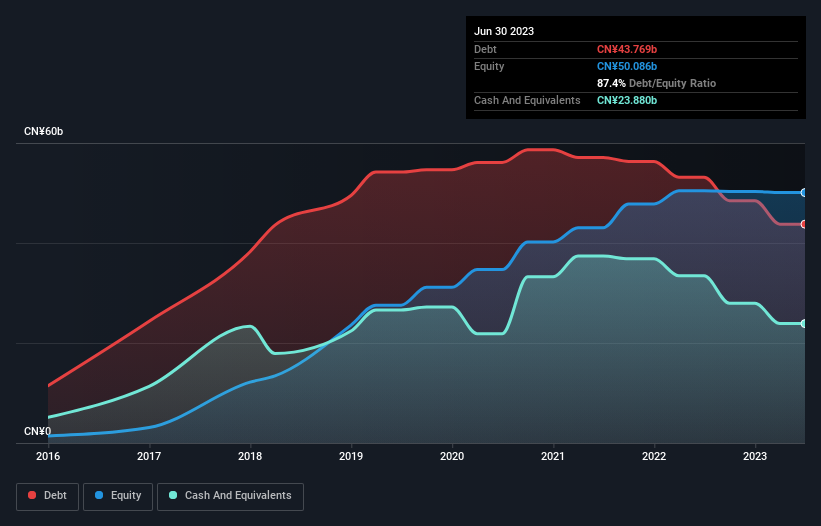The image size is (821, 526).
Task: Toggle the Debt series legend button
Action: [x=47, y=496]
